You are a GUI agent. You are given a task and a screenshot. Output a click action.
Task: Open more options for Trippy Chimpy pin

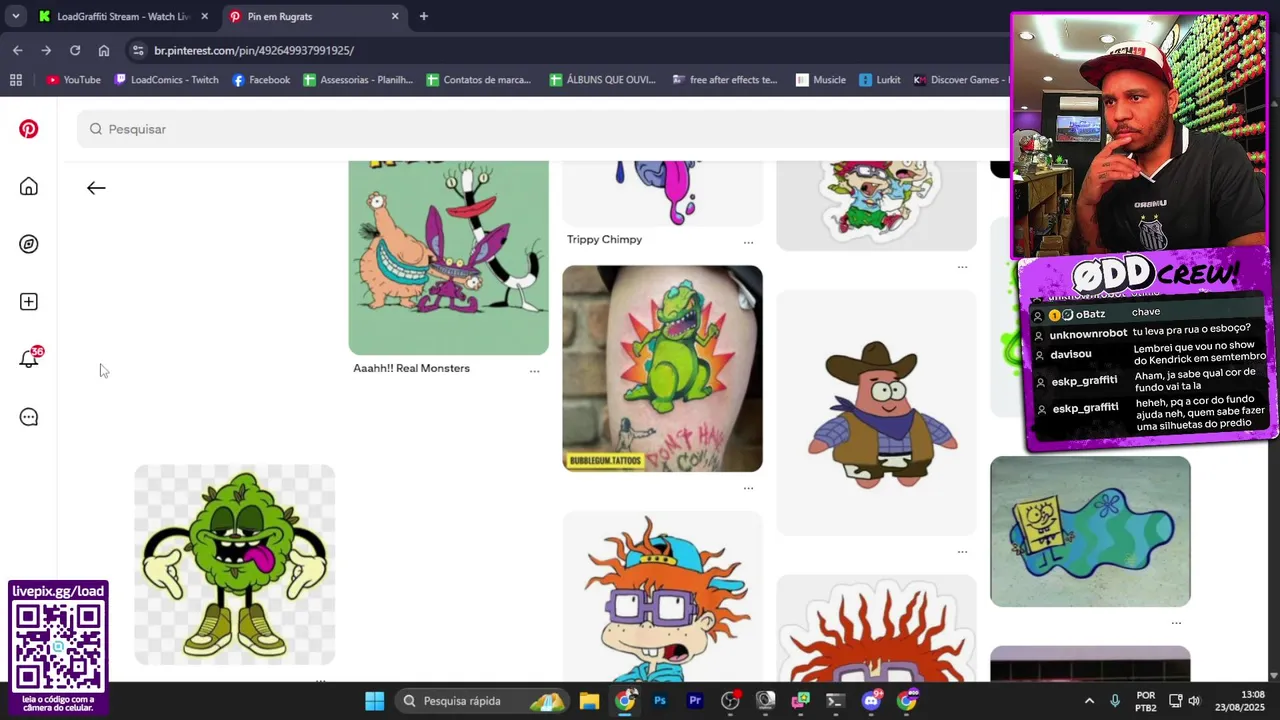[748, 243]
